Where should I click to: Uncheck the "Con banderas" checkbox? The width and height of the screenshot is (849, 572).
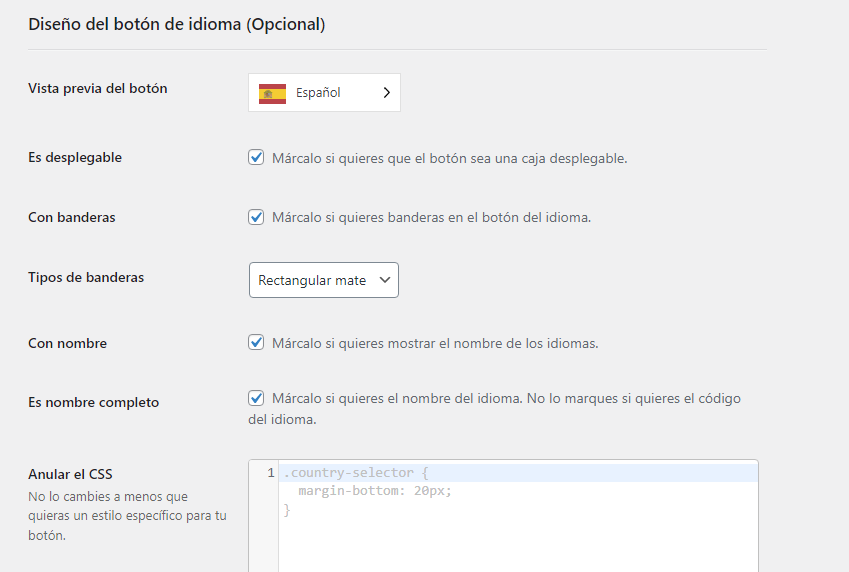(x=256, y=217)
